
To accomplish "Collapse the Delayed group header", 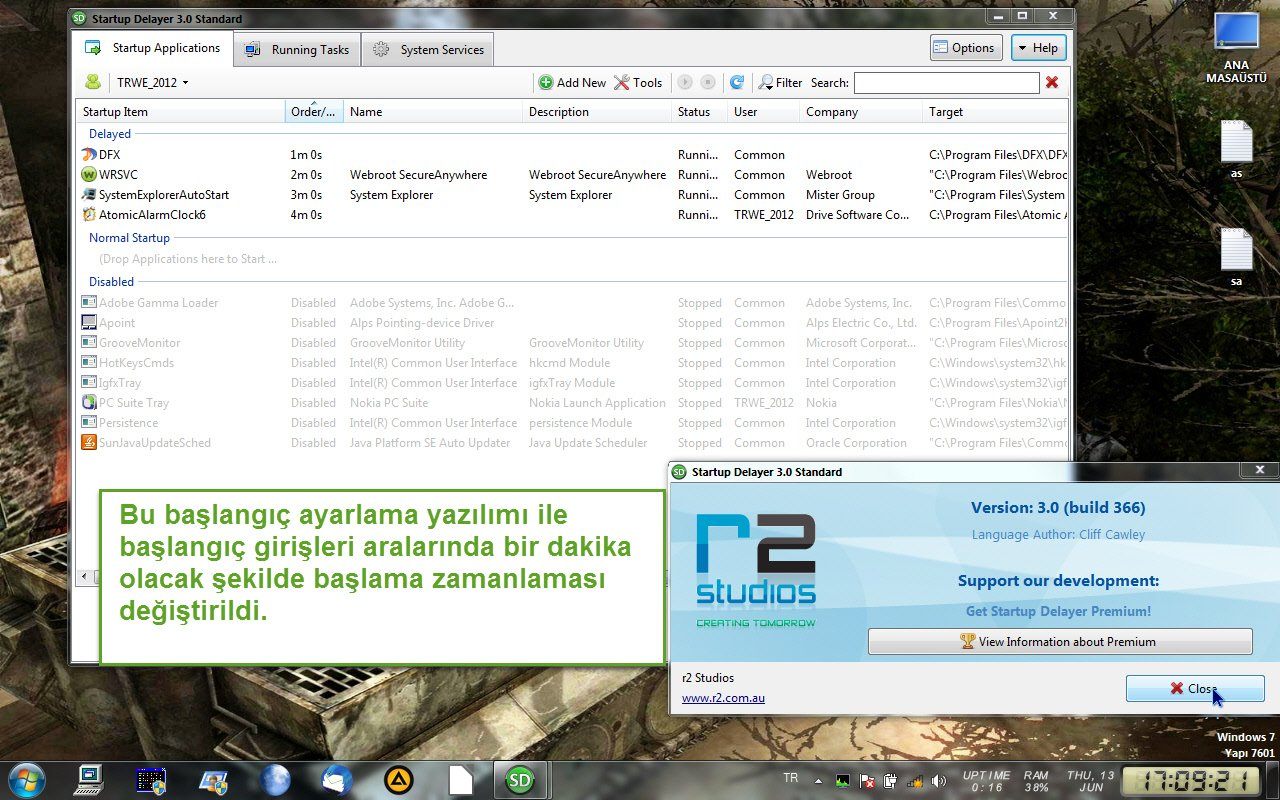I will 110,134.
